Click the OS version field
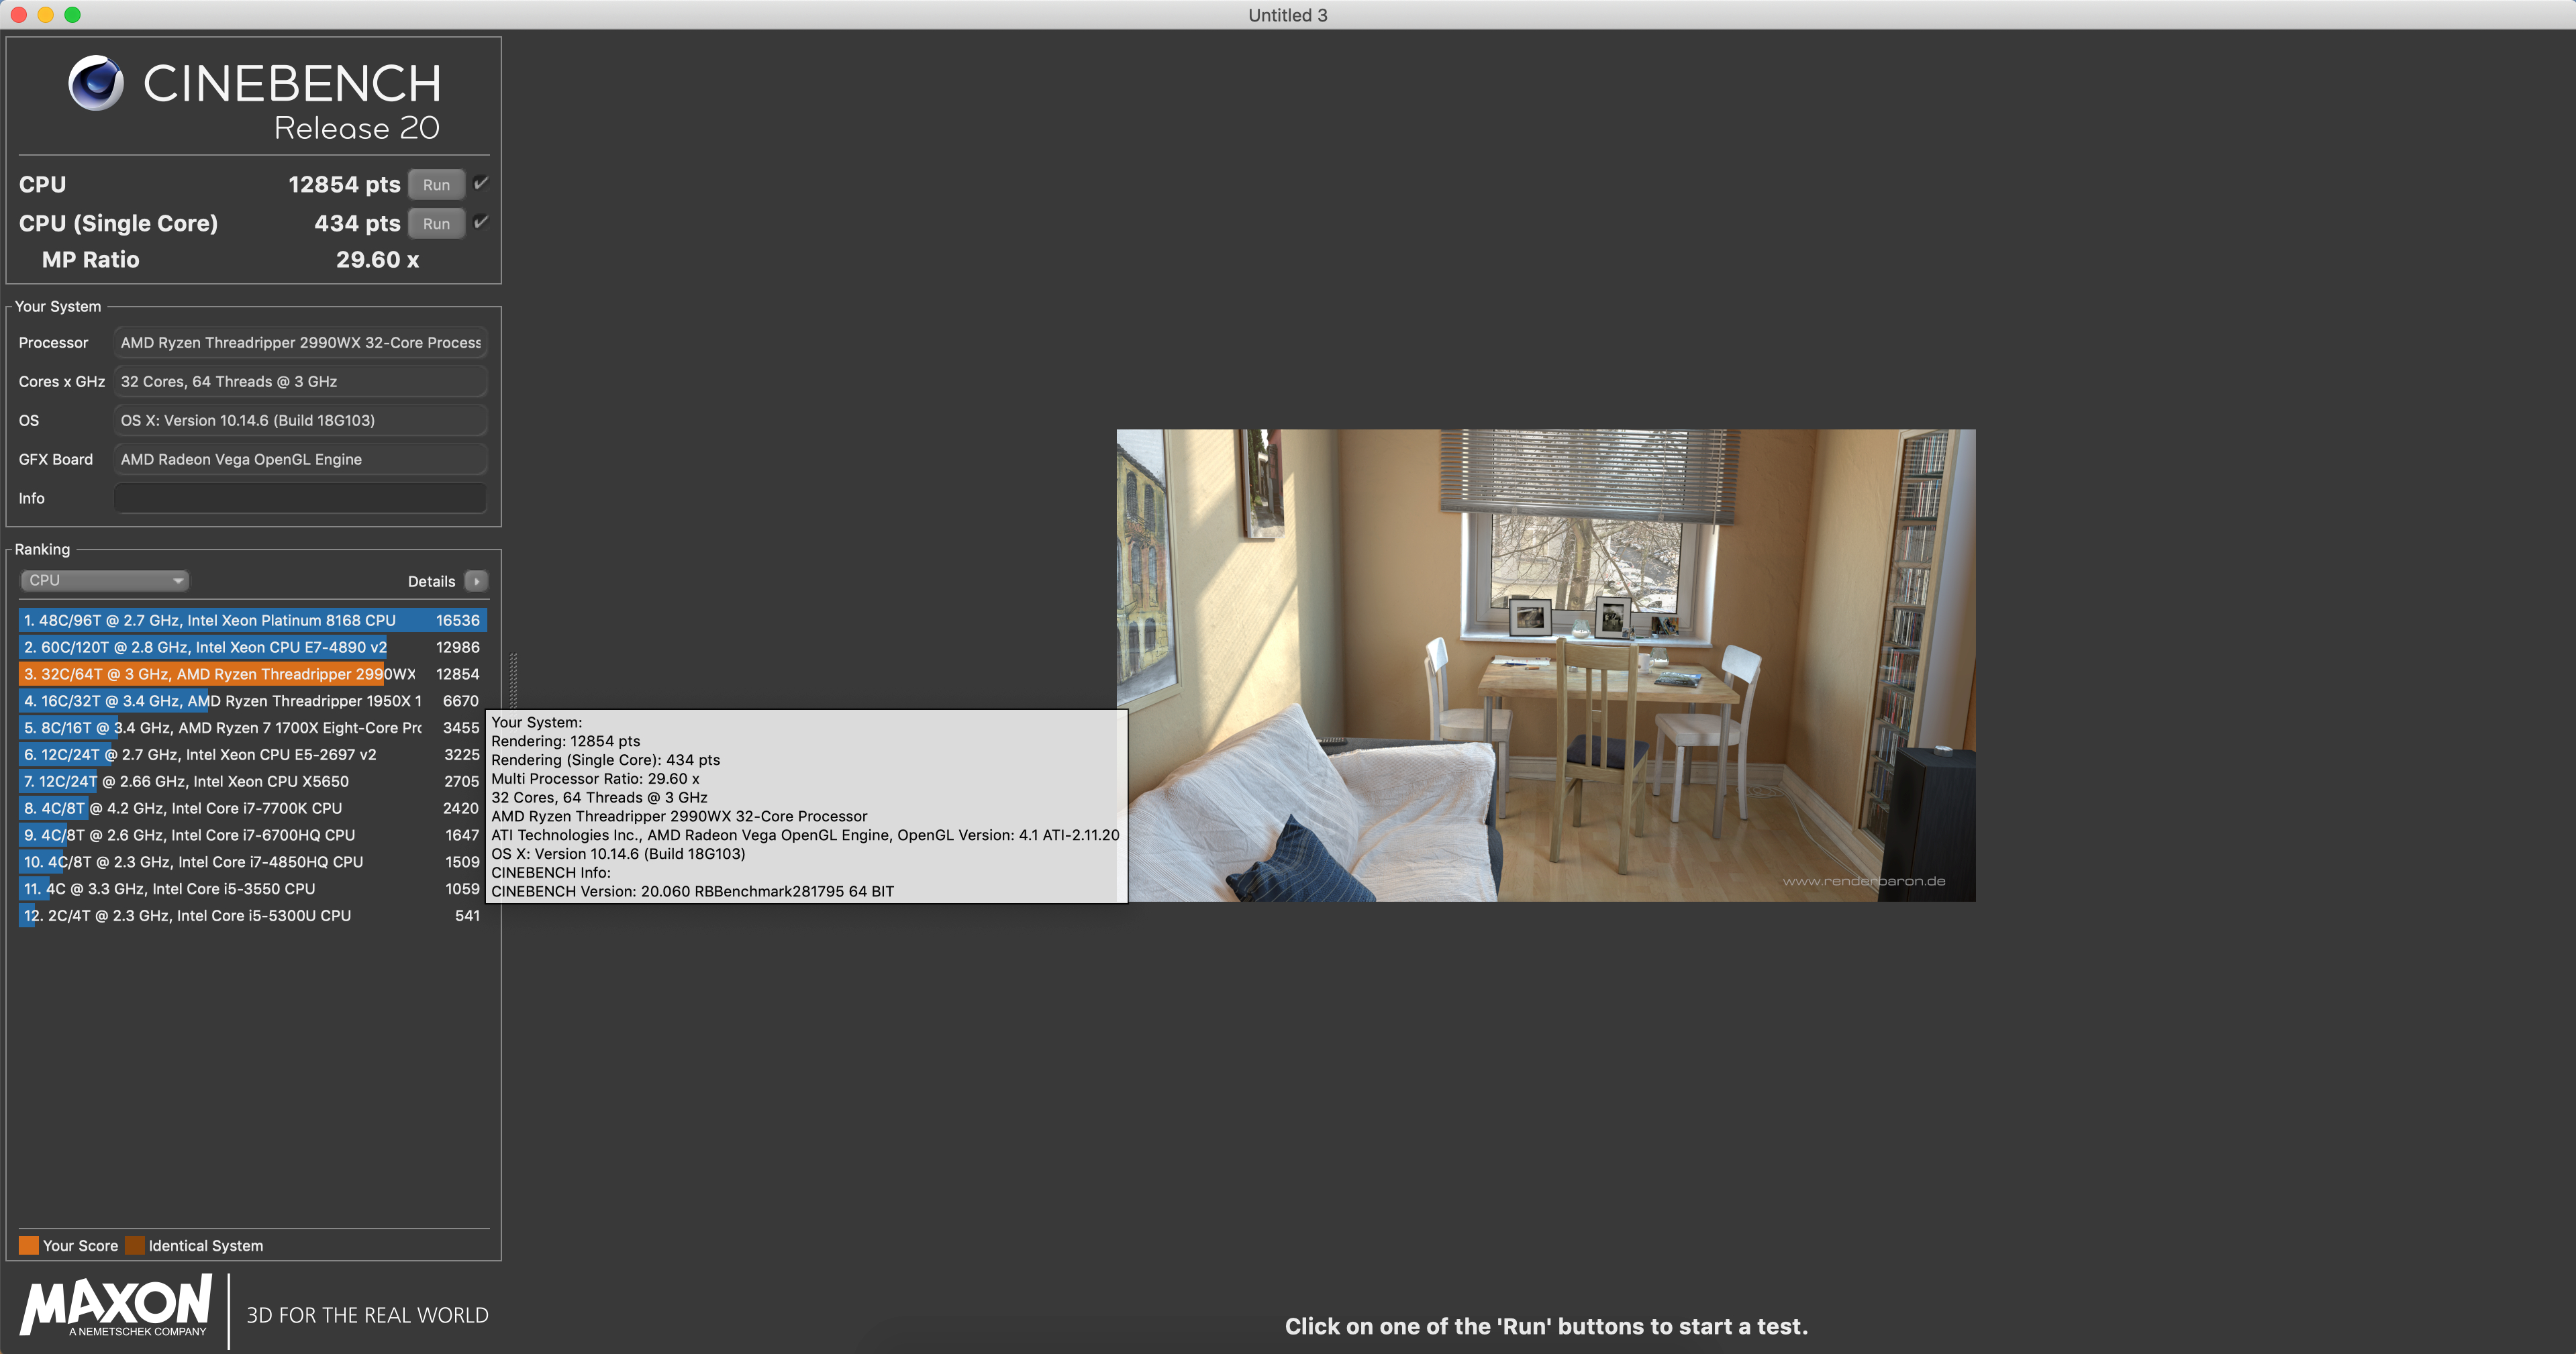2576x1354 pixels. click(x=300, y=421)
